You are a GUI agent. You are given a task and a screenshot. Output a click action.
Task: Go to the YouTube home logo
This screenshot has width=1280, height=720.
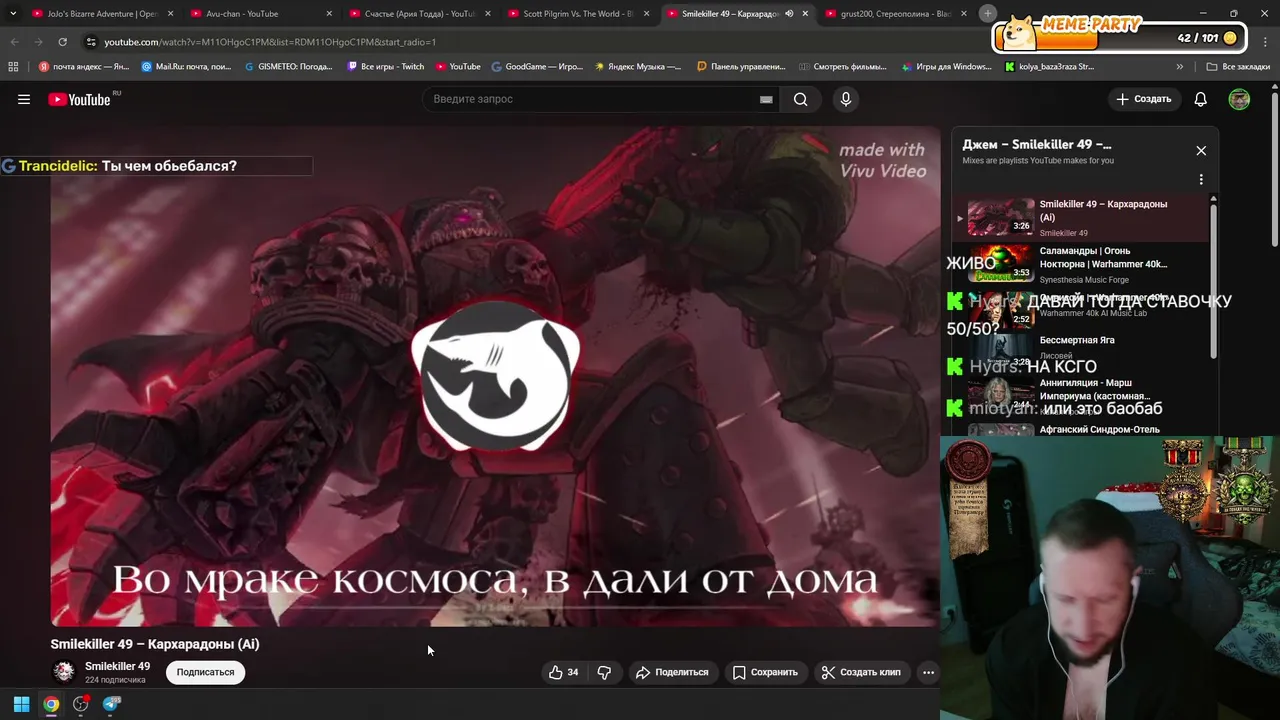[x=79, y=99]
